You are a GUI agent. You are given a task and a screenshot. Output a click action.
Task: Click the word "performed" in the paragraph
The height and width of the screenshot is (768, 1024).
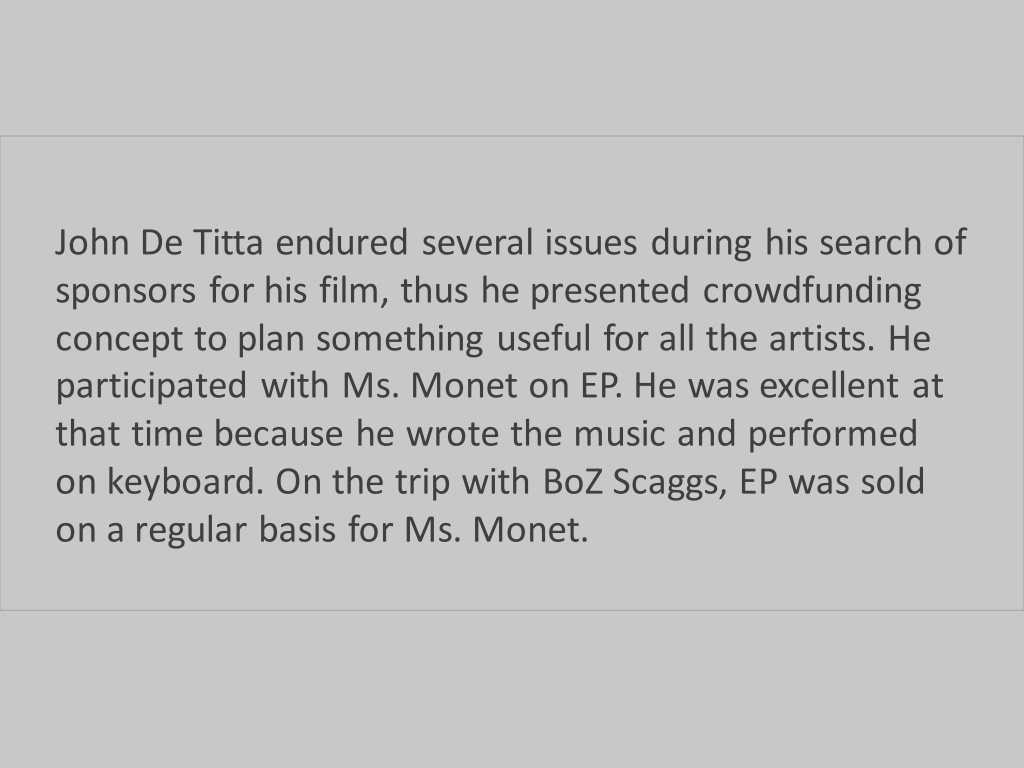832,434
